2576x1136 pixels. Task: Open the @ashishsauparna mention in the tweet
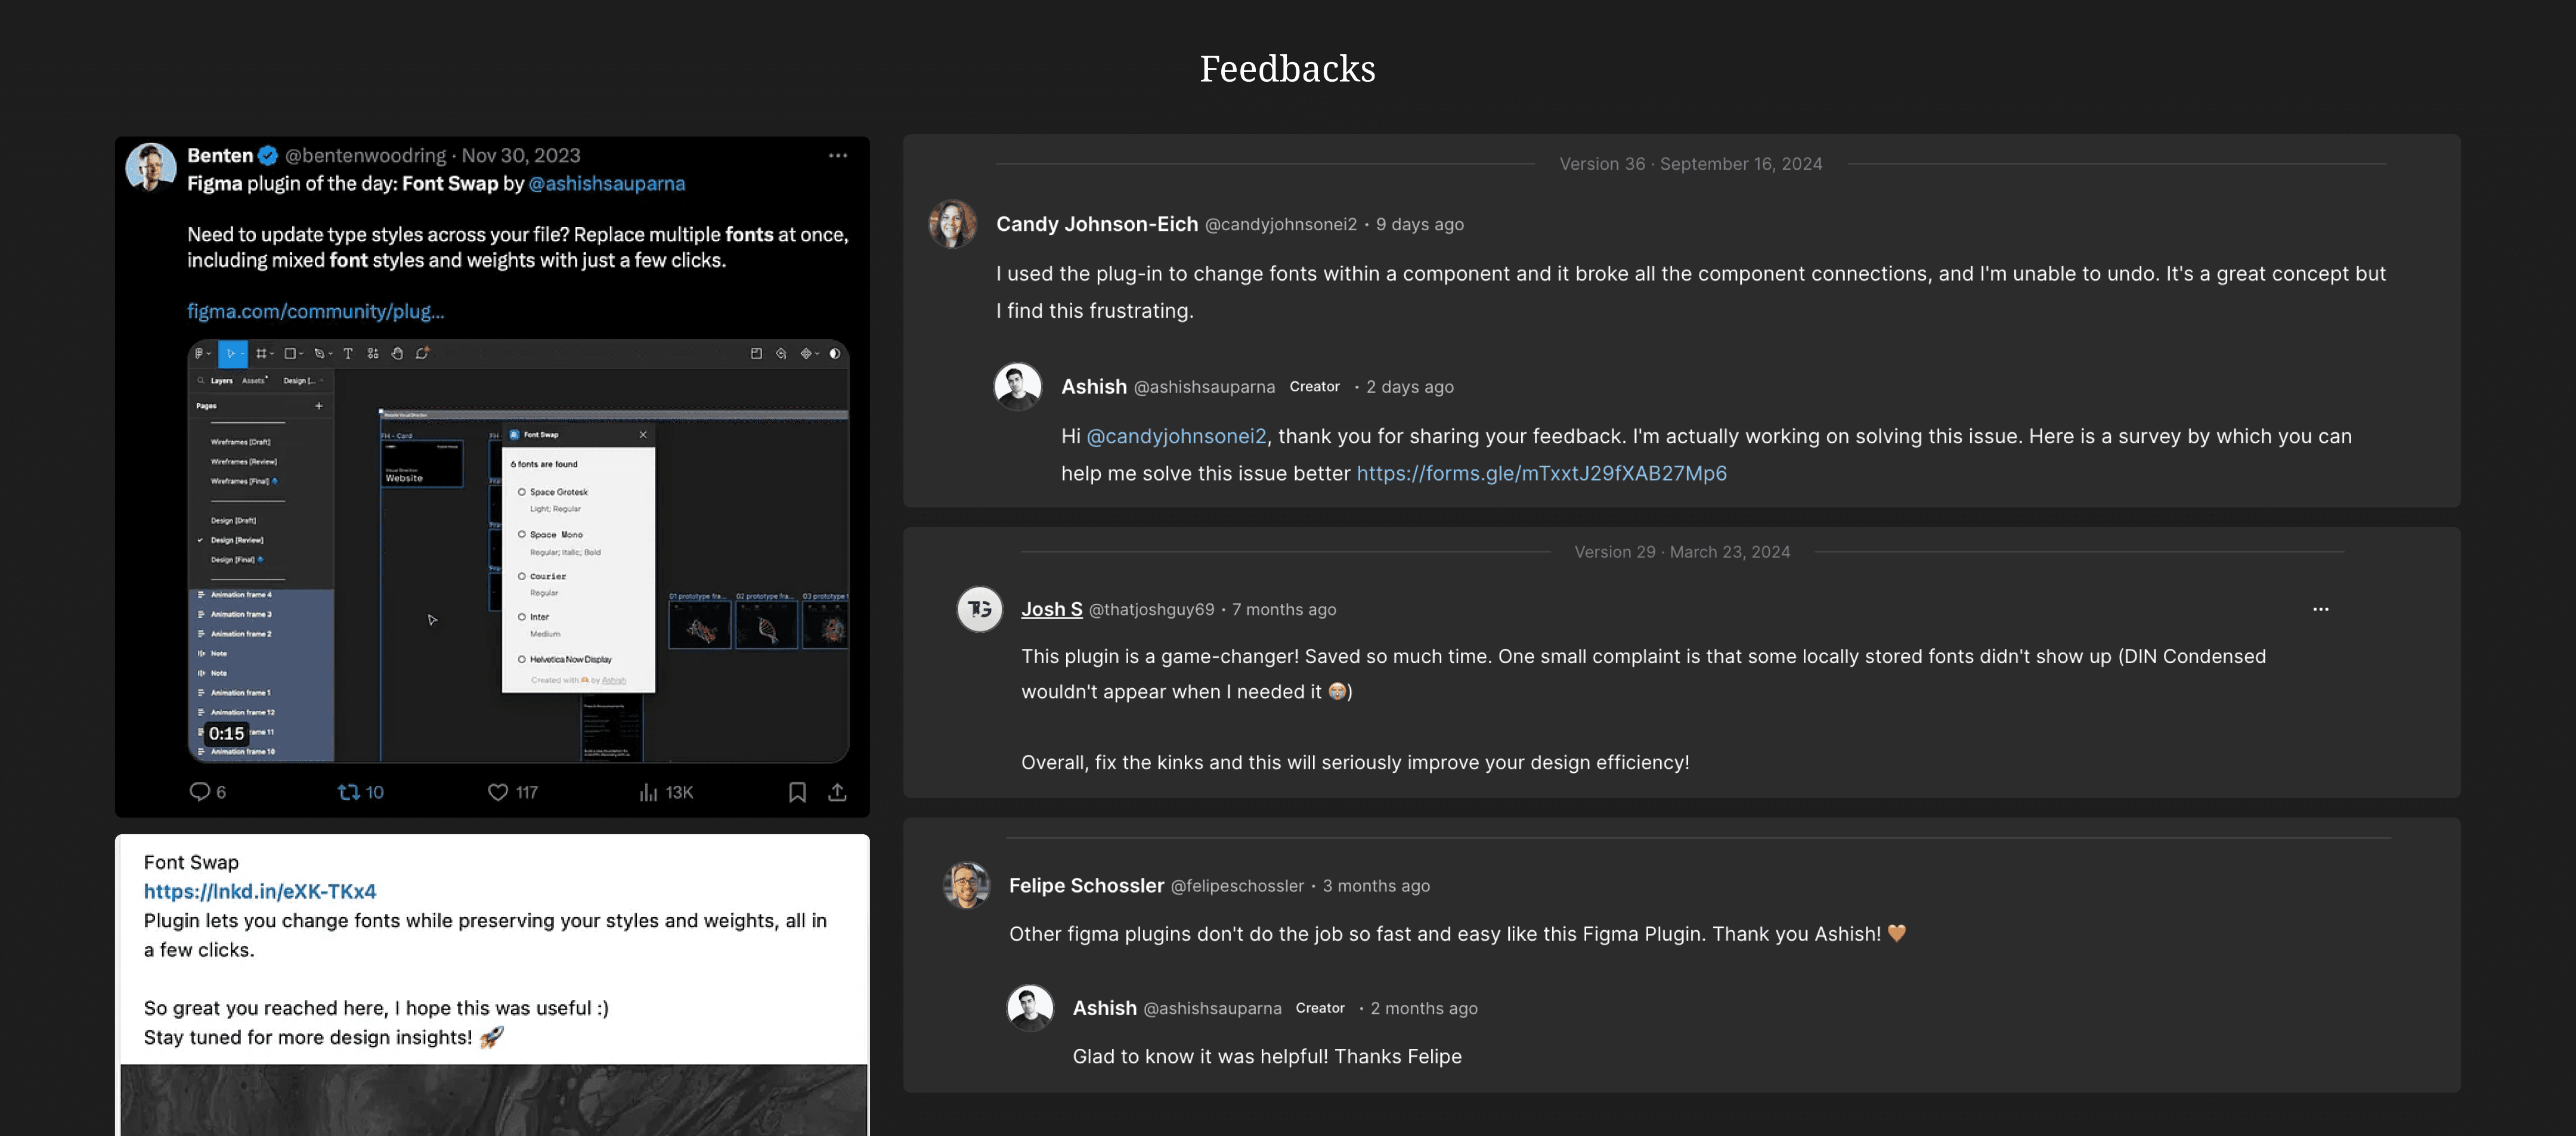coord(607,183)
